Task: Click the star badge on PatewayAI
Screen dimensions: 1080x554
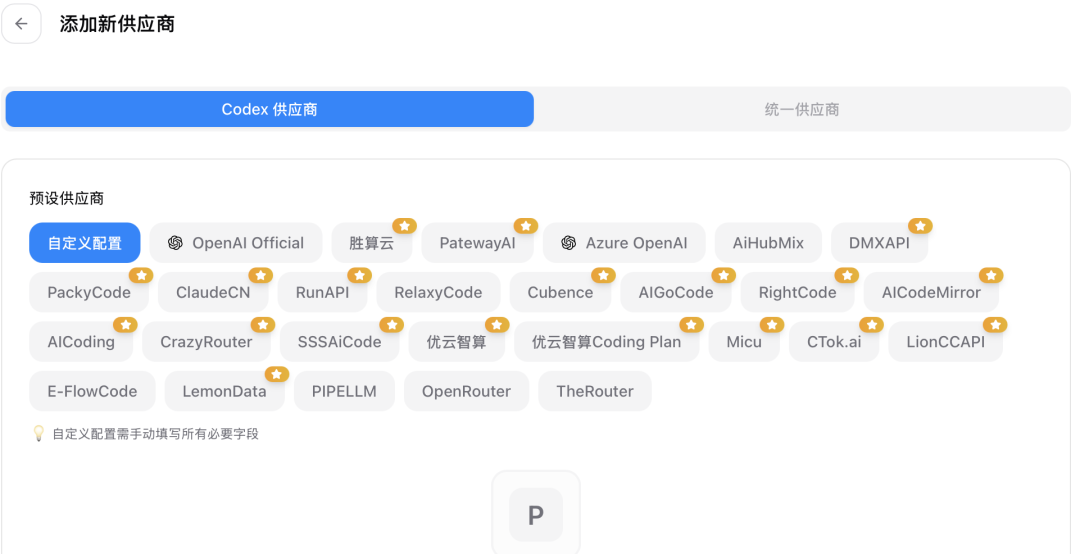Action: (526, 225)
